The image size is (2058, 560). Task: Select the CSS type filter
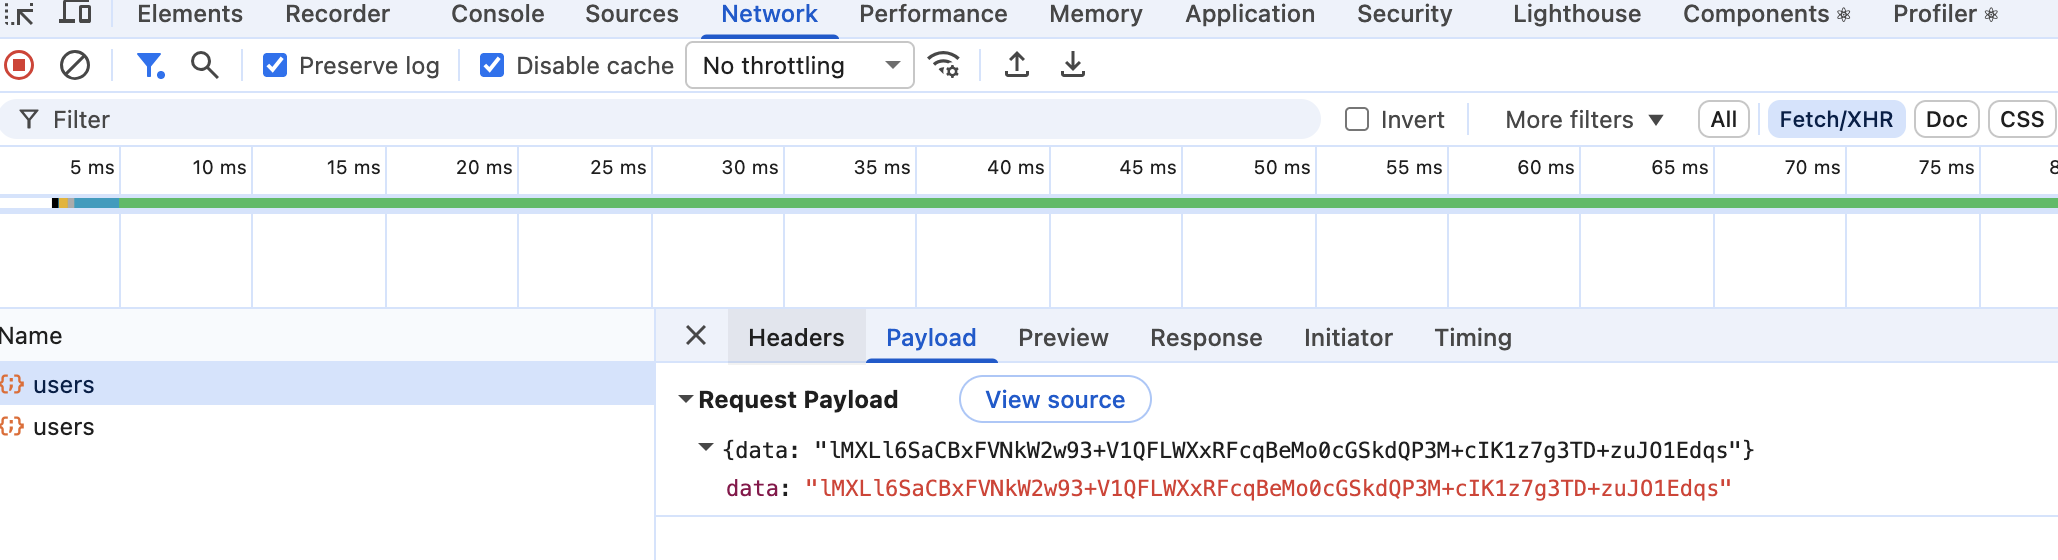pos(2022,120)
